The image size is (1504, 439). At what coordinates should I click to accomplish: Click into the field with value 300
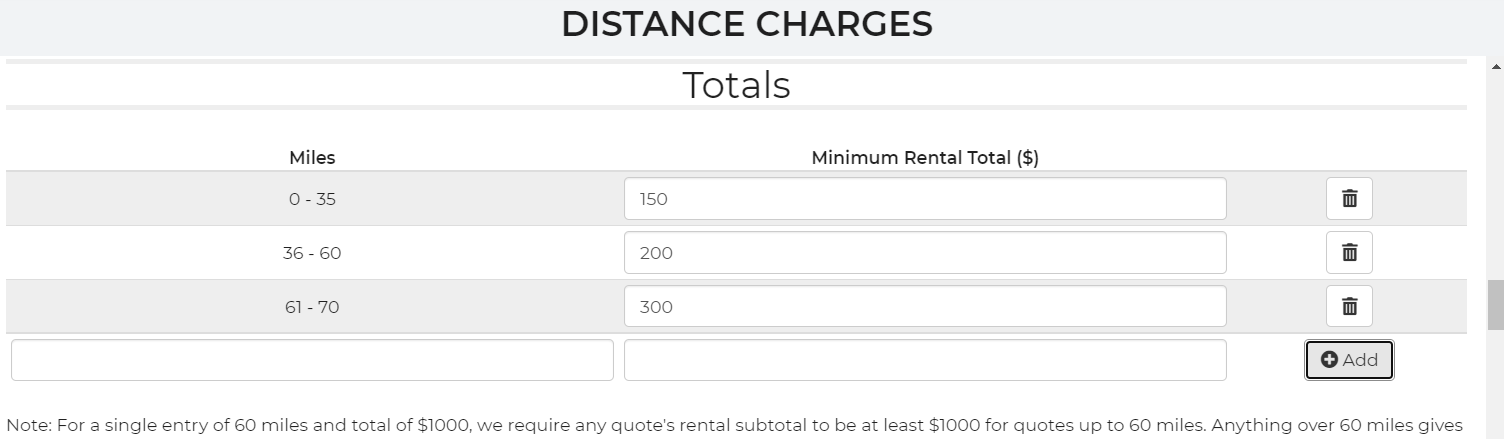[924, 307]
